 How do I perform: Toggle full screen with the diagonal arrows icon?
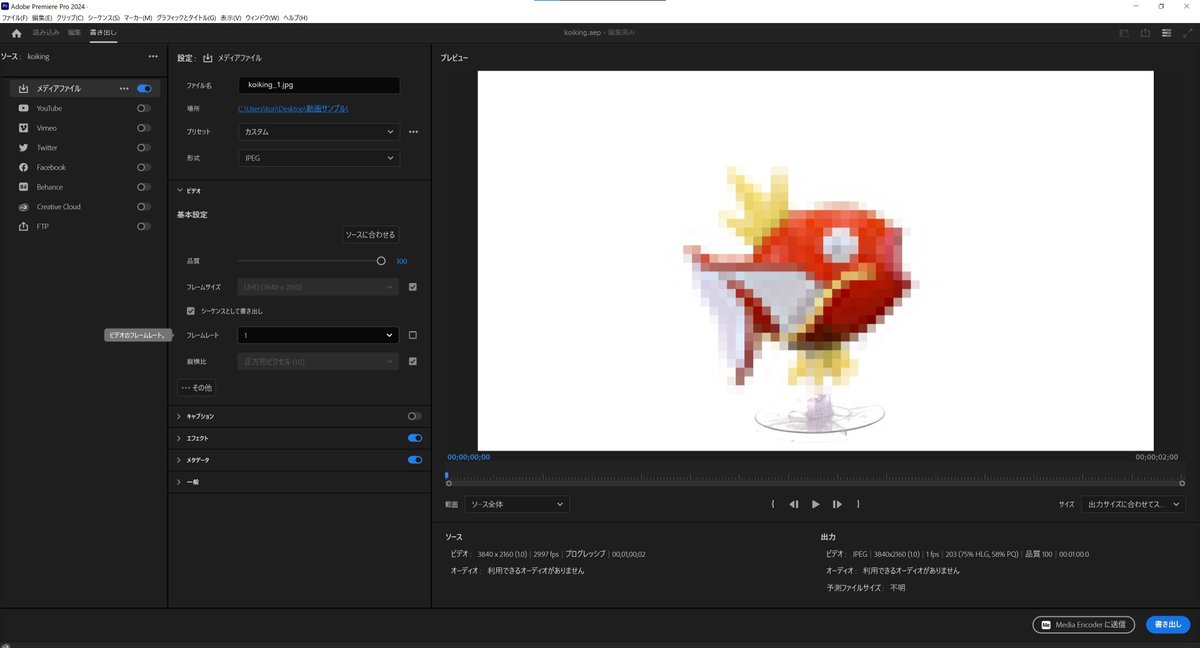coord(1187,33)
